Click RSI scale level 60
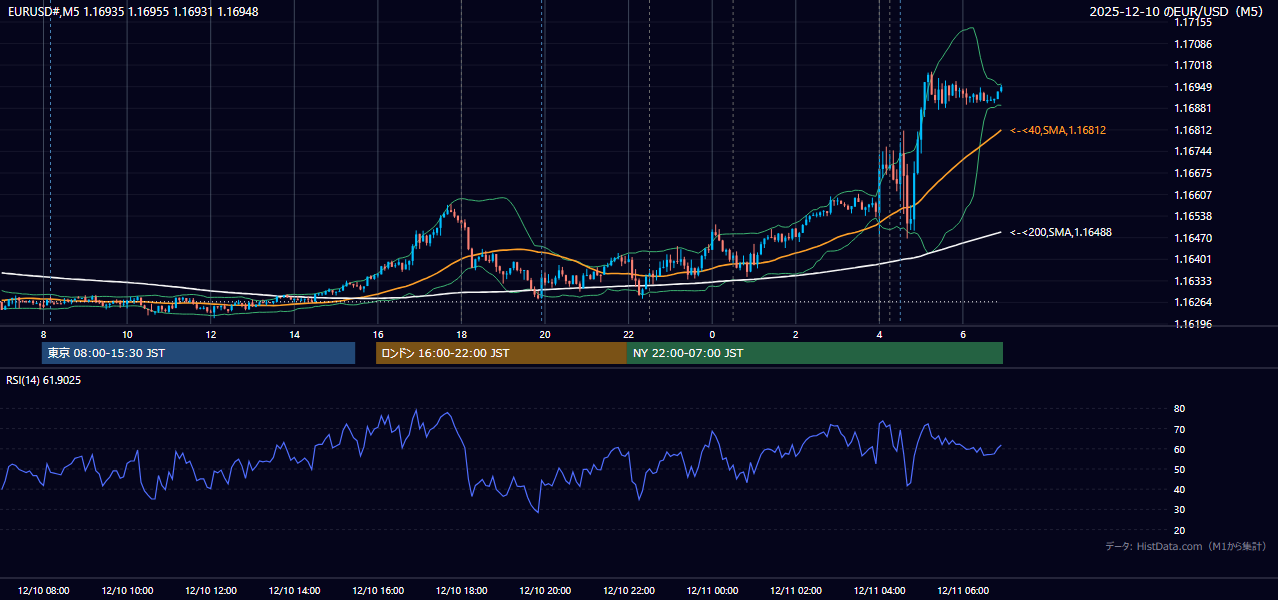 1179,450
